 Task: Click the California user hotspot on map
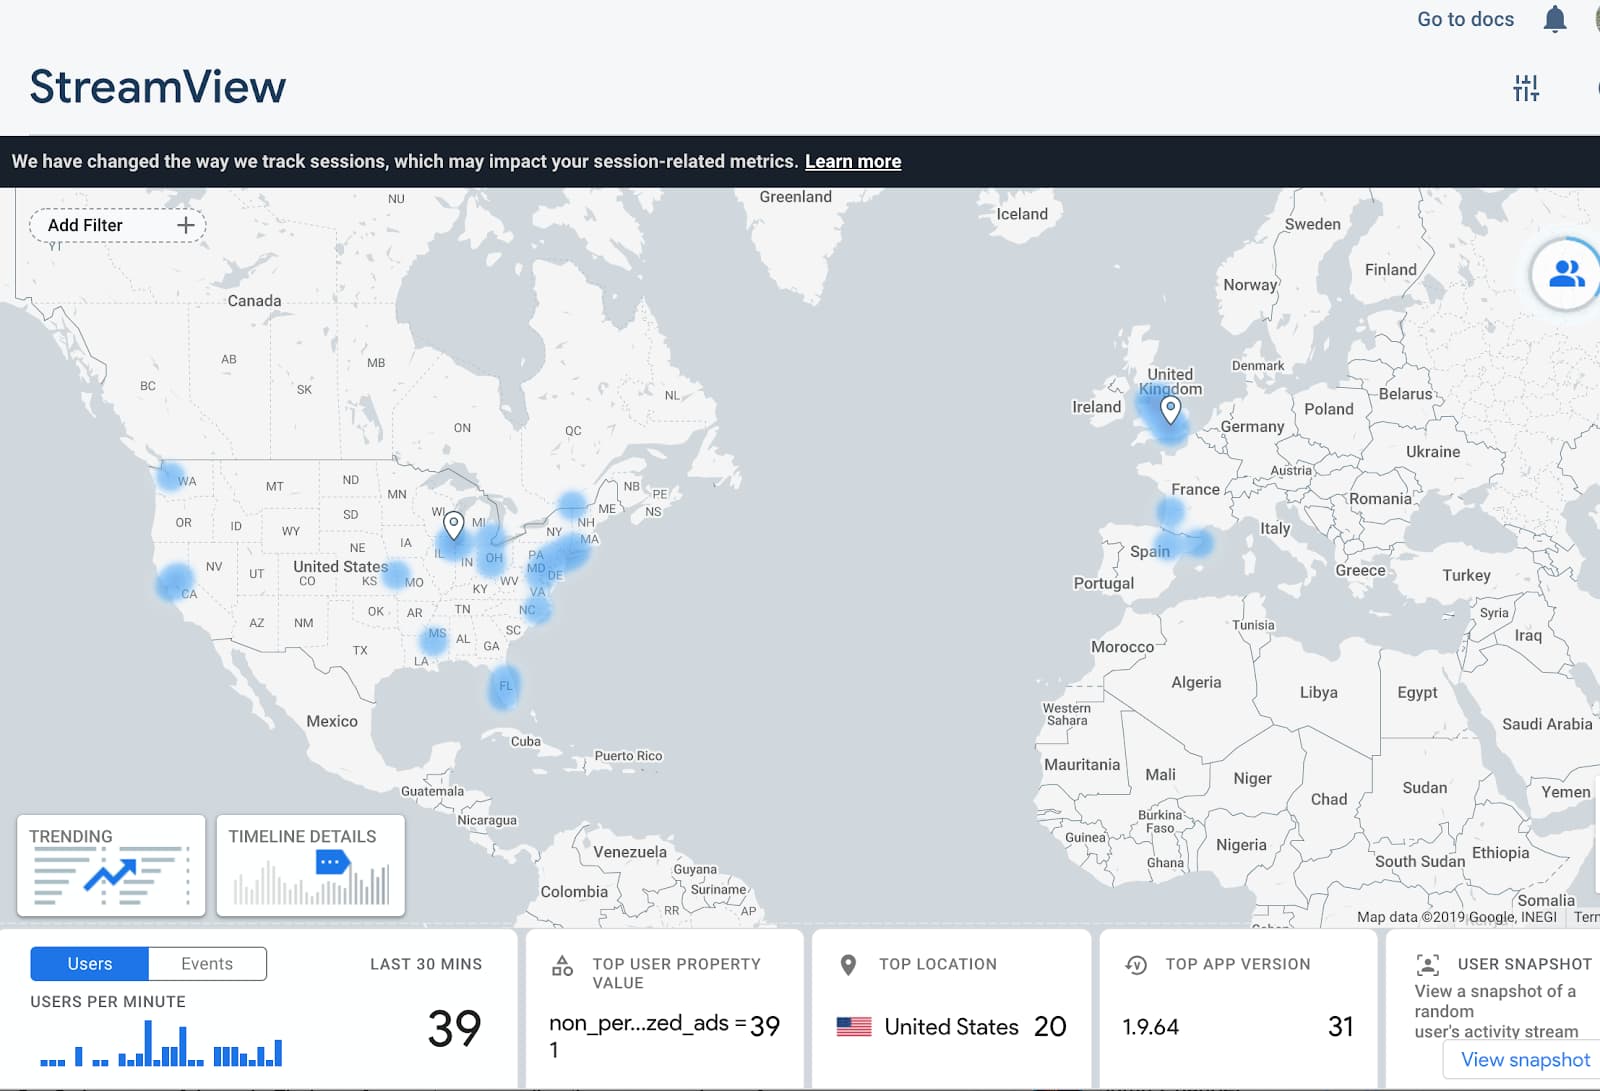pyautogui.click(x=175, y=582)
